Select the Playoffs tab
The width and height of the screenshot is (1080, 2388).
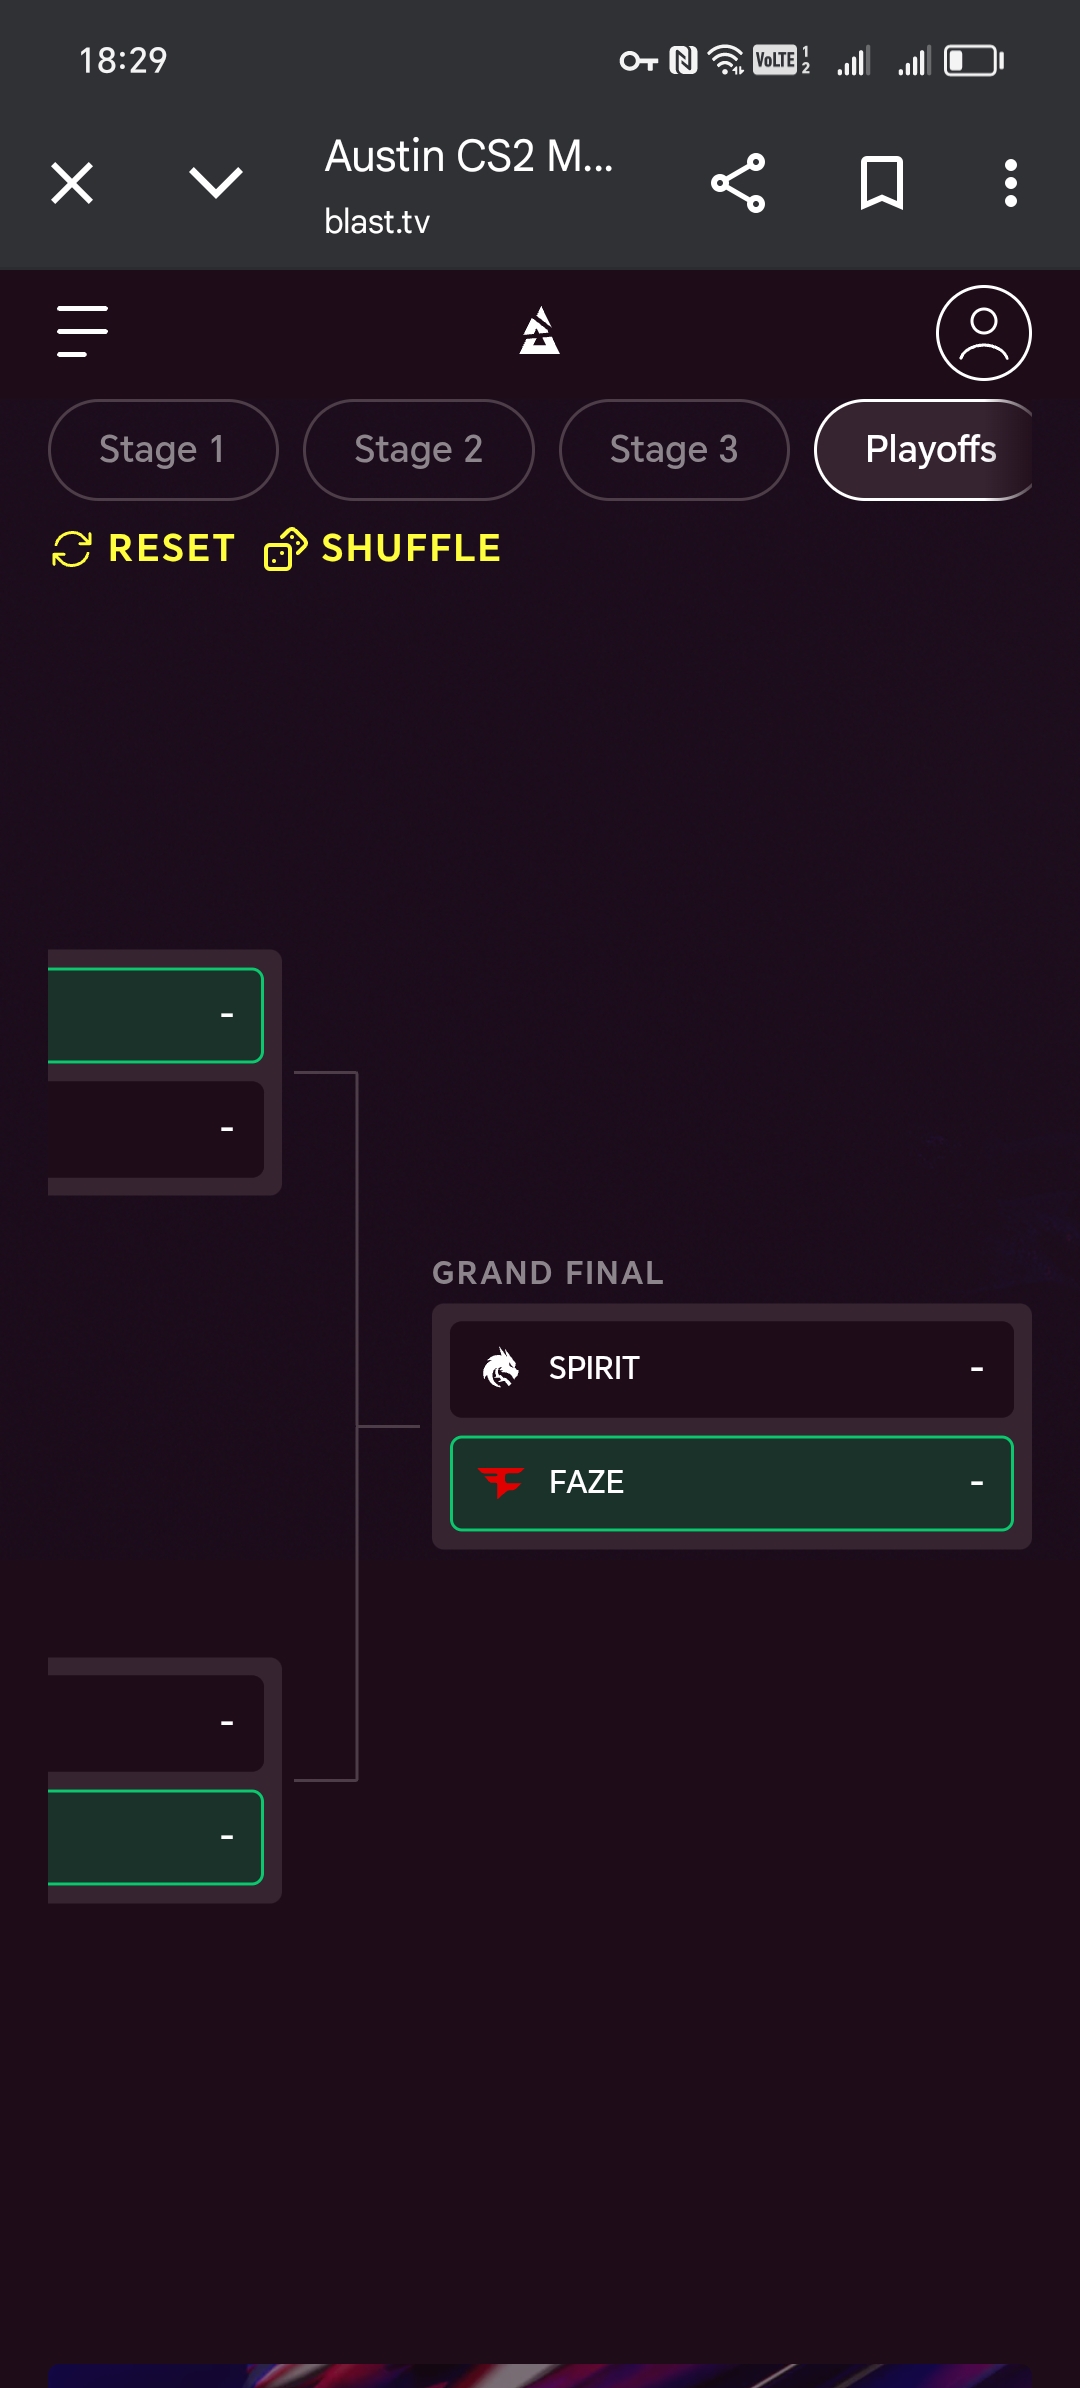pos(924,450)
